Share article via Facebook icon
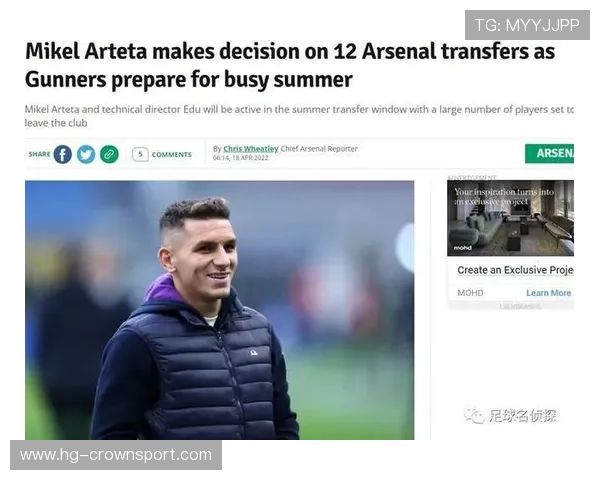Image resolution: width=600 pixels, height=480 pixels. click(62, 155)
